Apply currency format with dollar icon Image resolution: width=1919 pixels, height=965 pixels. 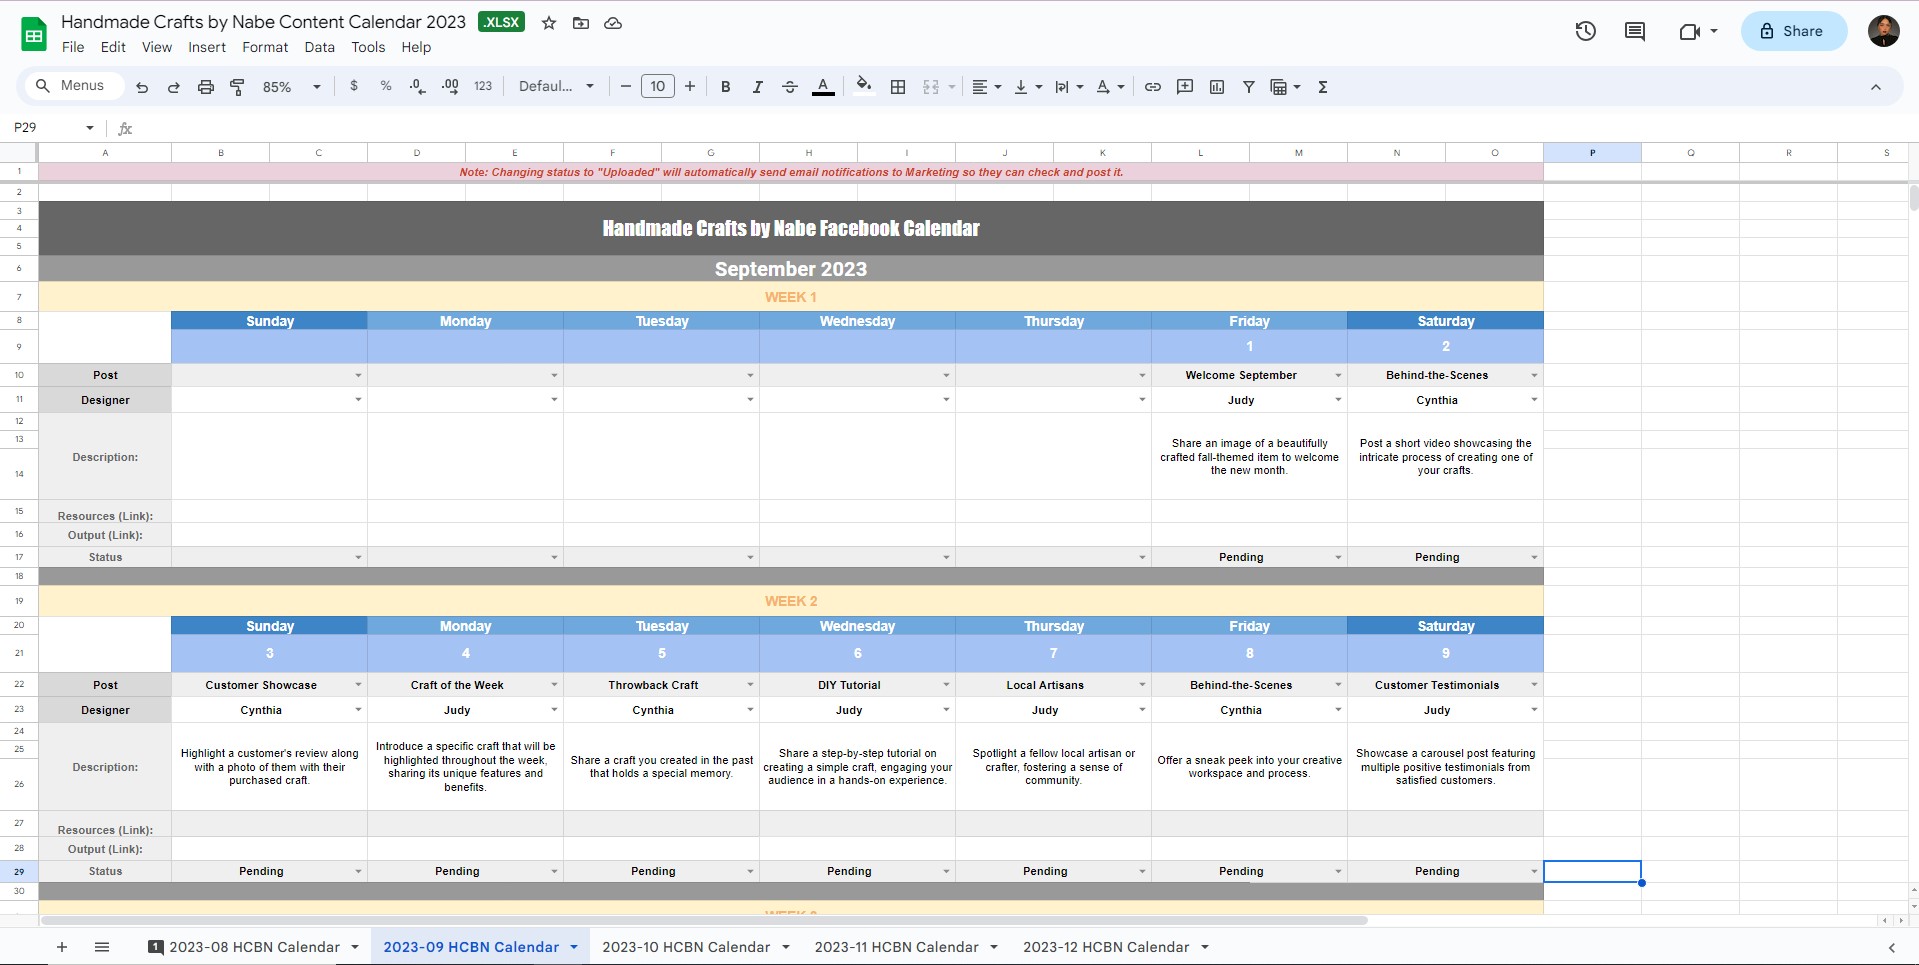click(354, 86)
